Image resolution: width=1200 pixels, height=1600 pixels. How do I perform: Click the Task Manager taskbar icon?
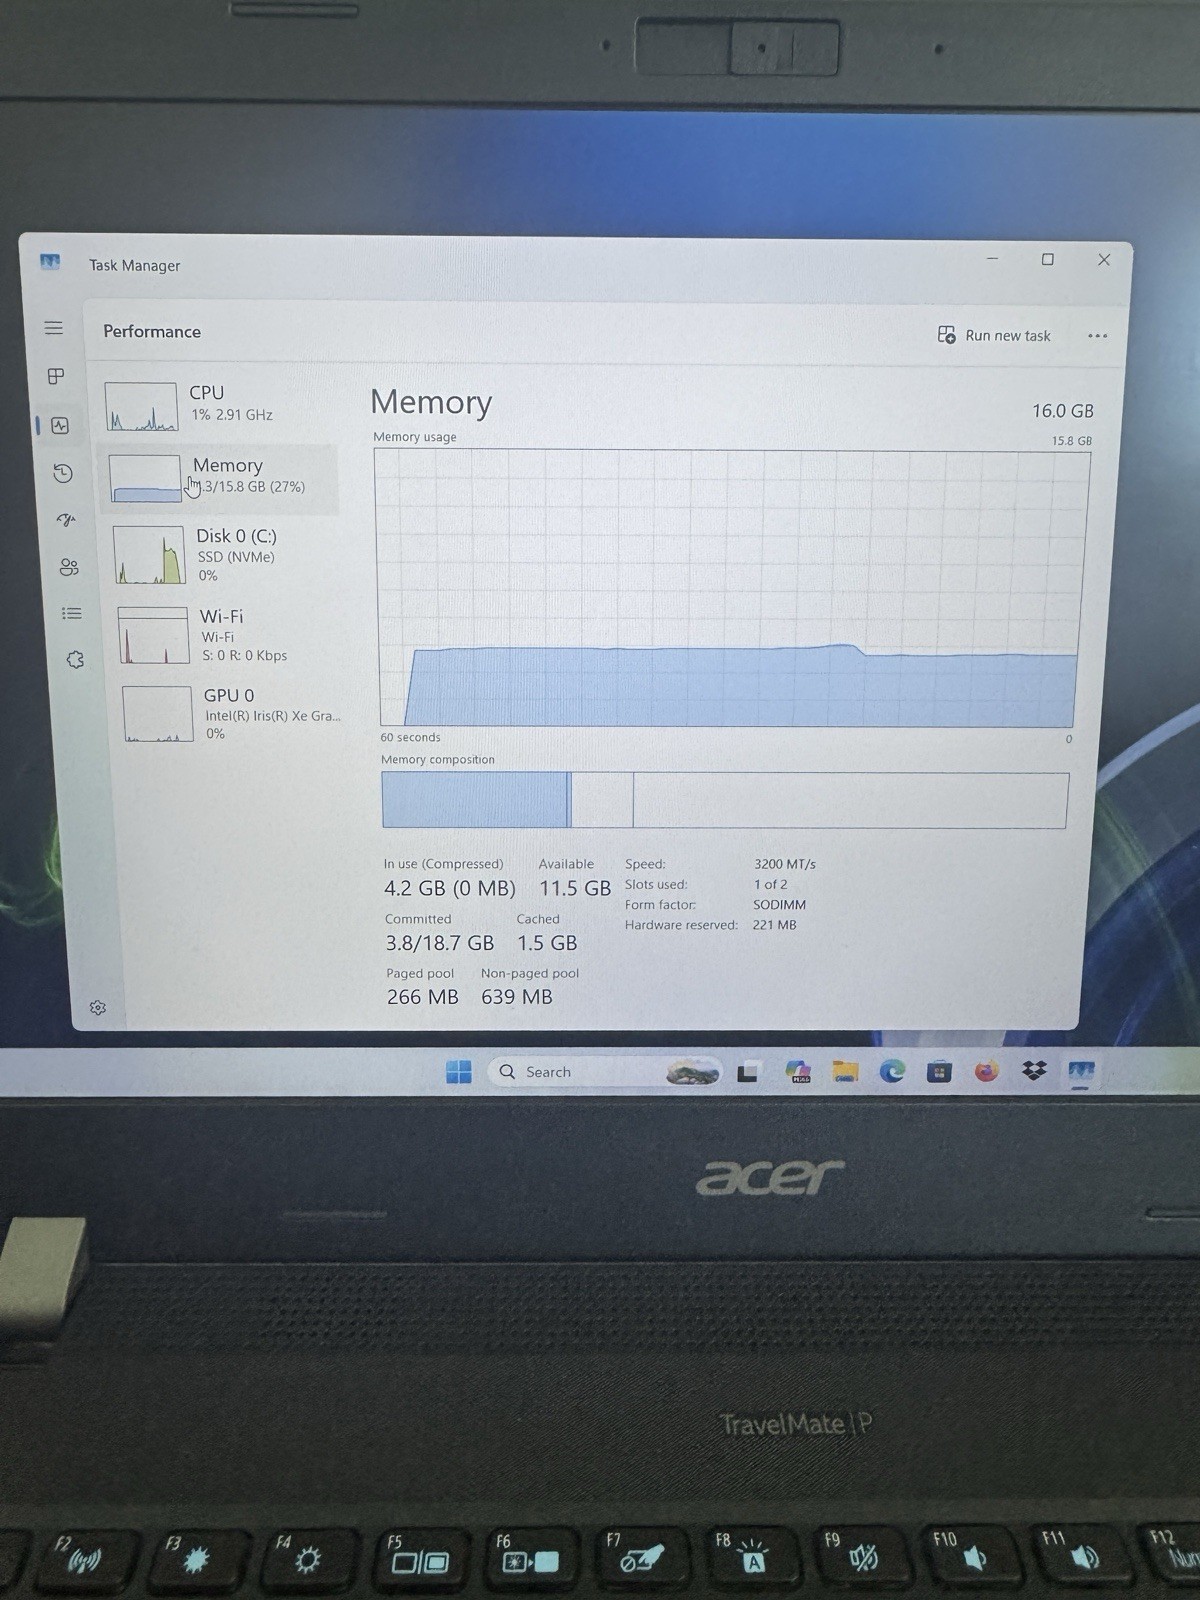pyautogui.click(x=1081, y=1072)
